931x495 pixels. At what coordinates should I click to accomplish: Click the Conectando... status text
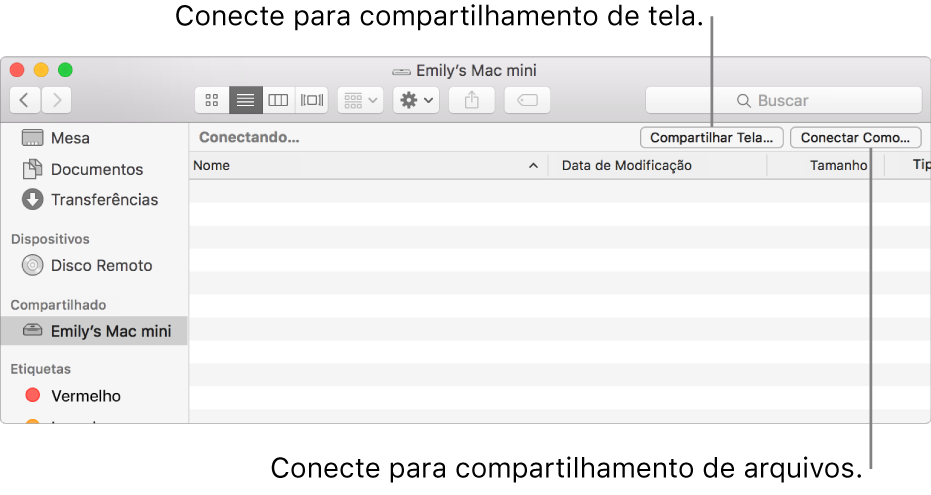coord(249,138)
